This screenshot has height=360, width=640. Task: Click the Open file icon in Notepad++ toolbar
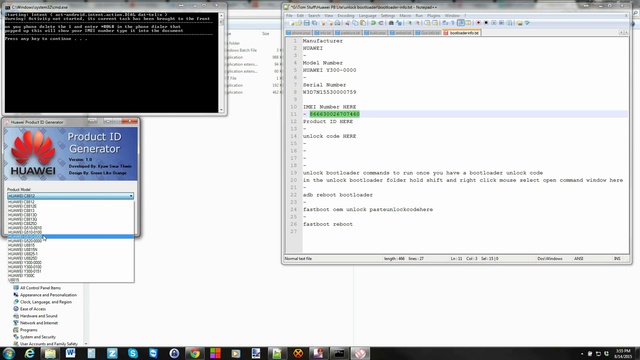click(x=299, y=23)
